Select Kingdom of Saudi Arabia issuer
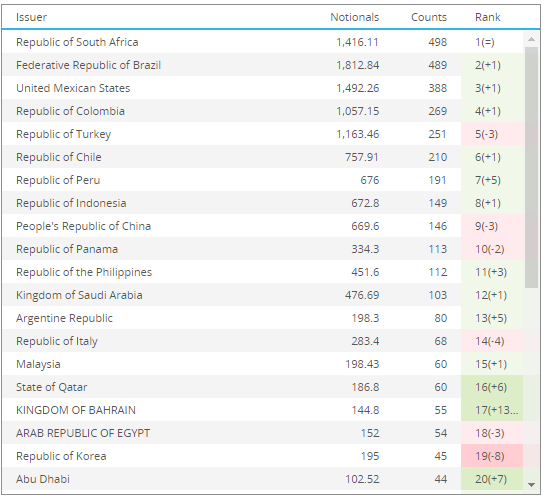Viewport: 546px width, 498px height. [x=79, y=295]
